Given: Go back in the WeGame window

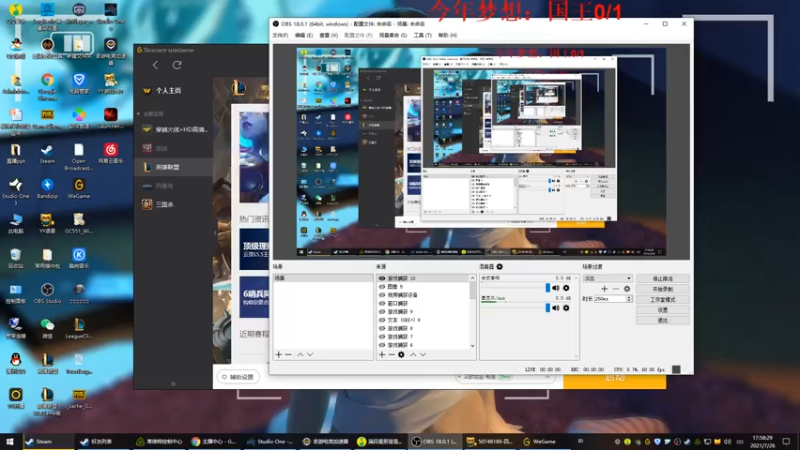Looking at the screenshot, I should click(156, 65).
